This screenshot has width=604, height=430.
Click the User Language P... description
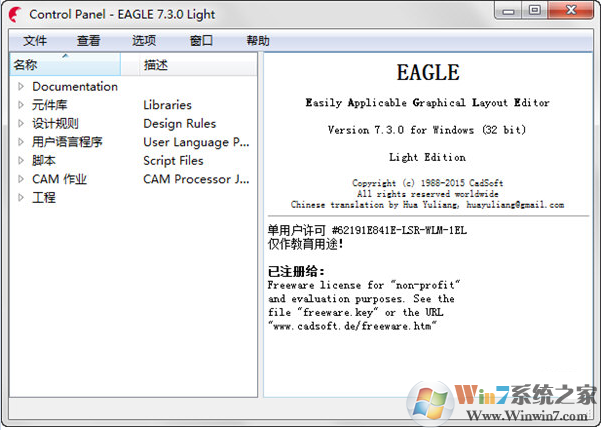pyautogui.click(x=196, y=142)
